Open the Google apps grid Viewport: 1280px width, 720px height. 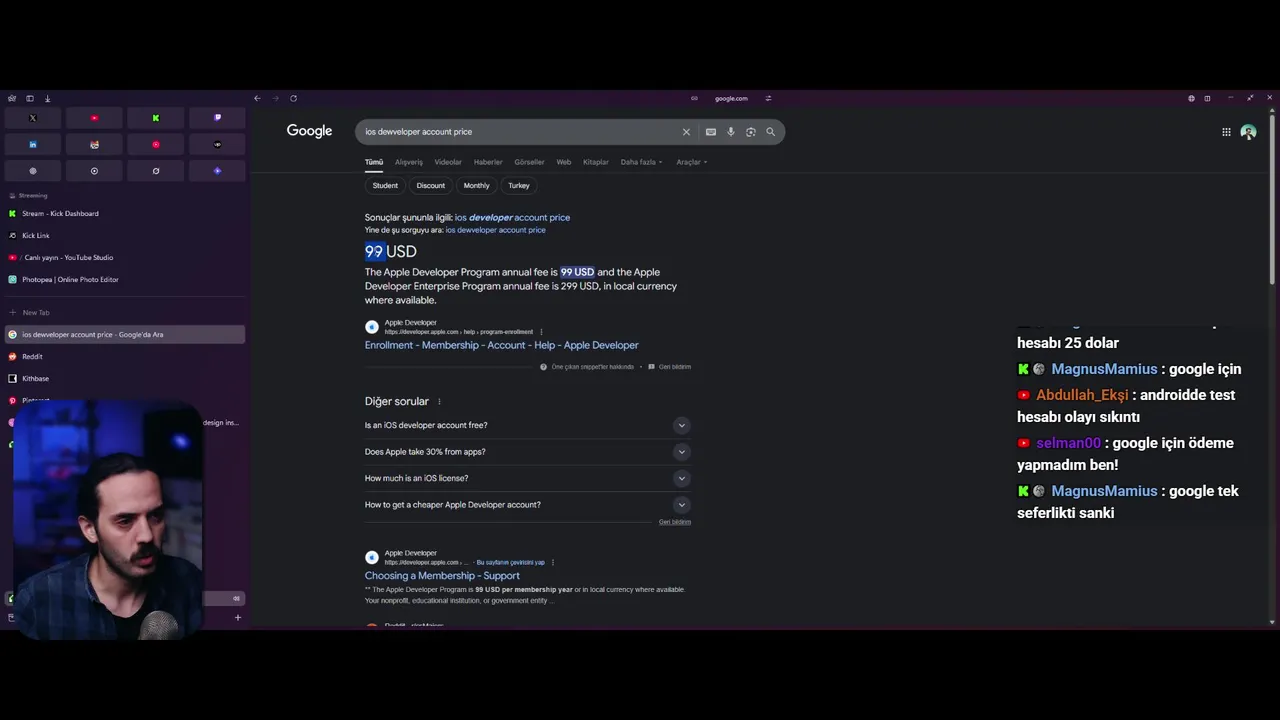1226,132
